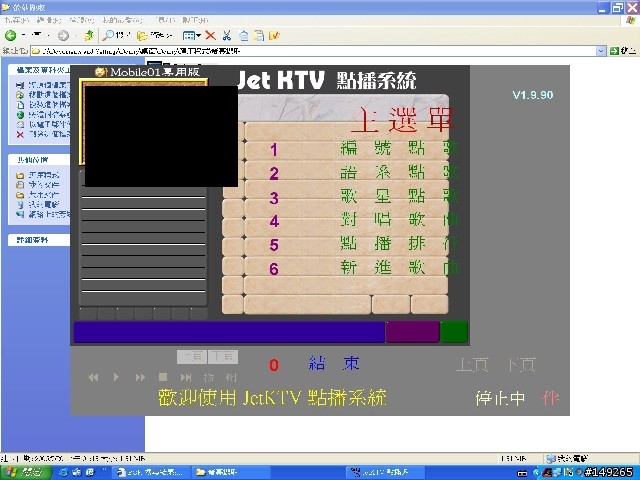This screenshot has width=640, height=480.
Task: Go up one folder level
Action: pos(89,36)
